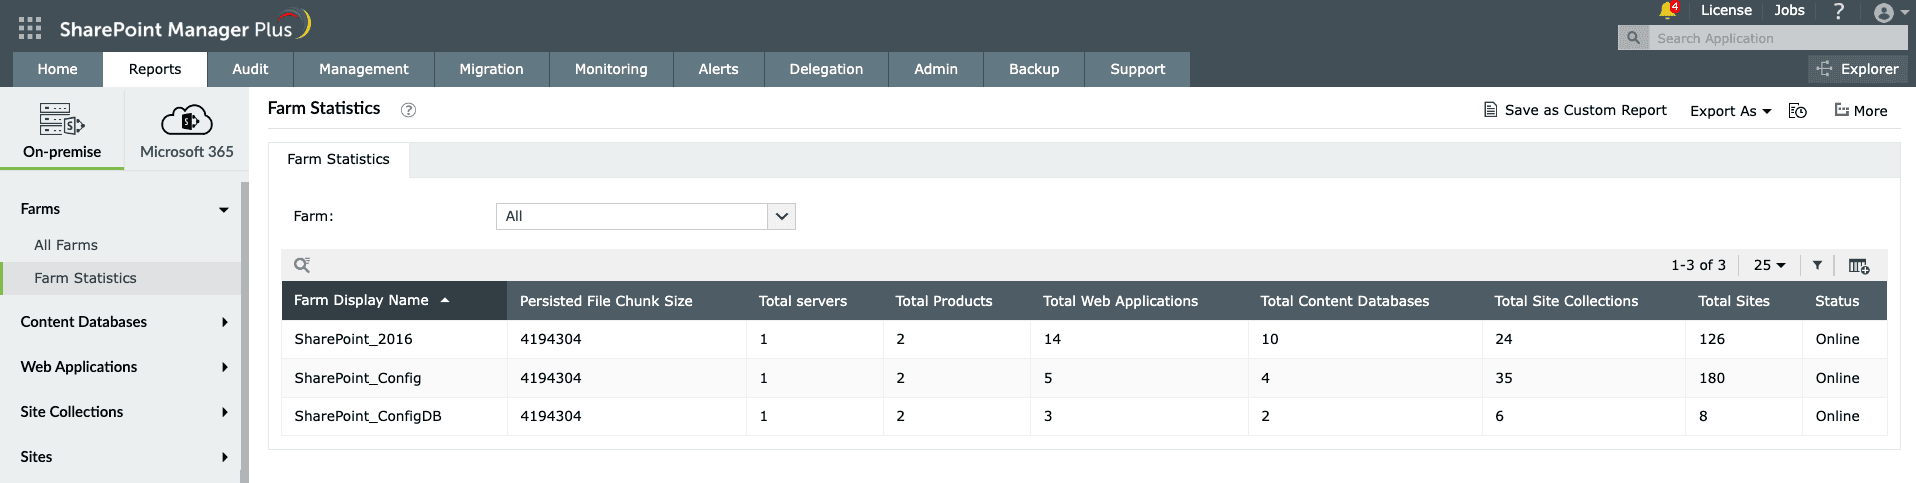Sort by Total Products column header
The image size is (1916, 483).
(x=944, y=301)
